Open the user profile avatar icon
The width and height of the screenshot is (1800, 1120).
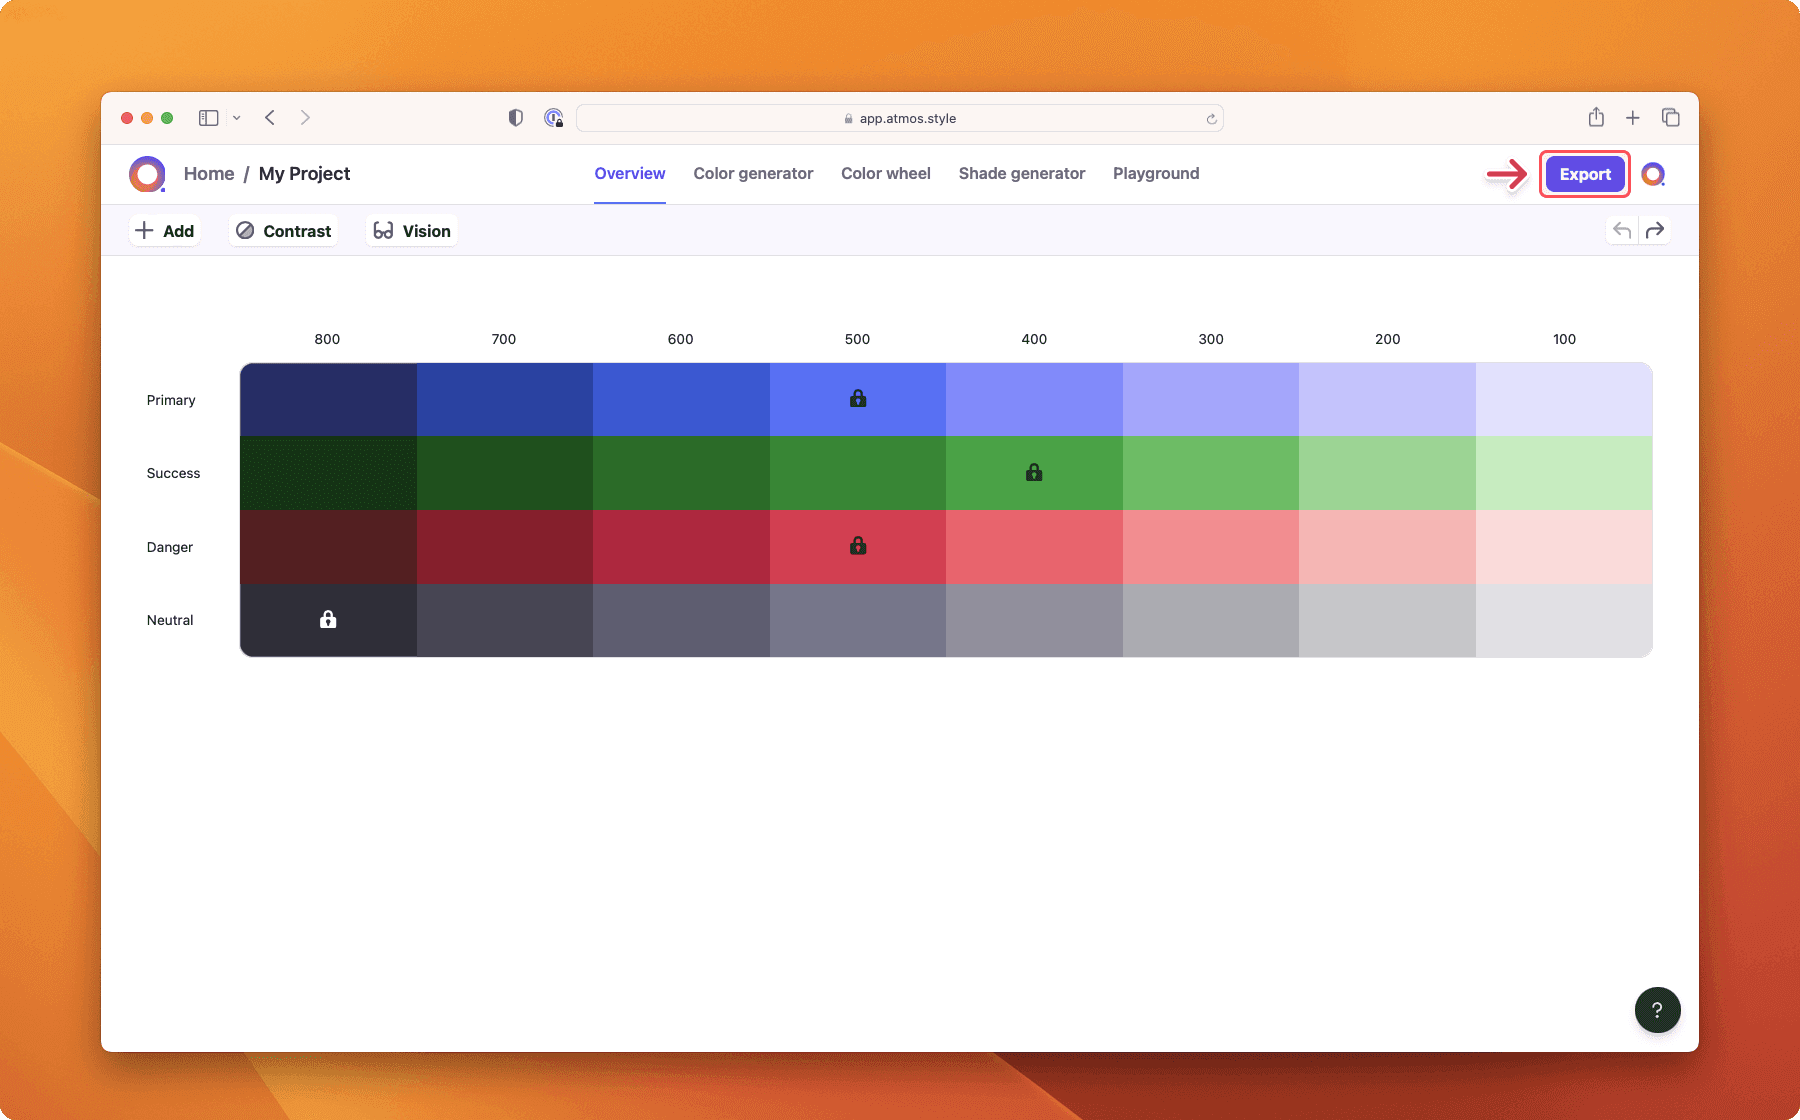pos(1653,174)
